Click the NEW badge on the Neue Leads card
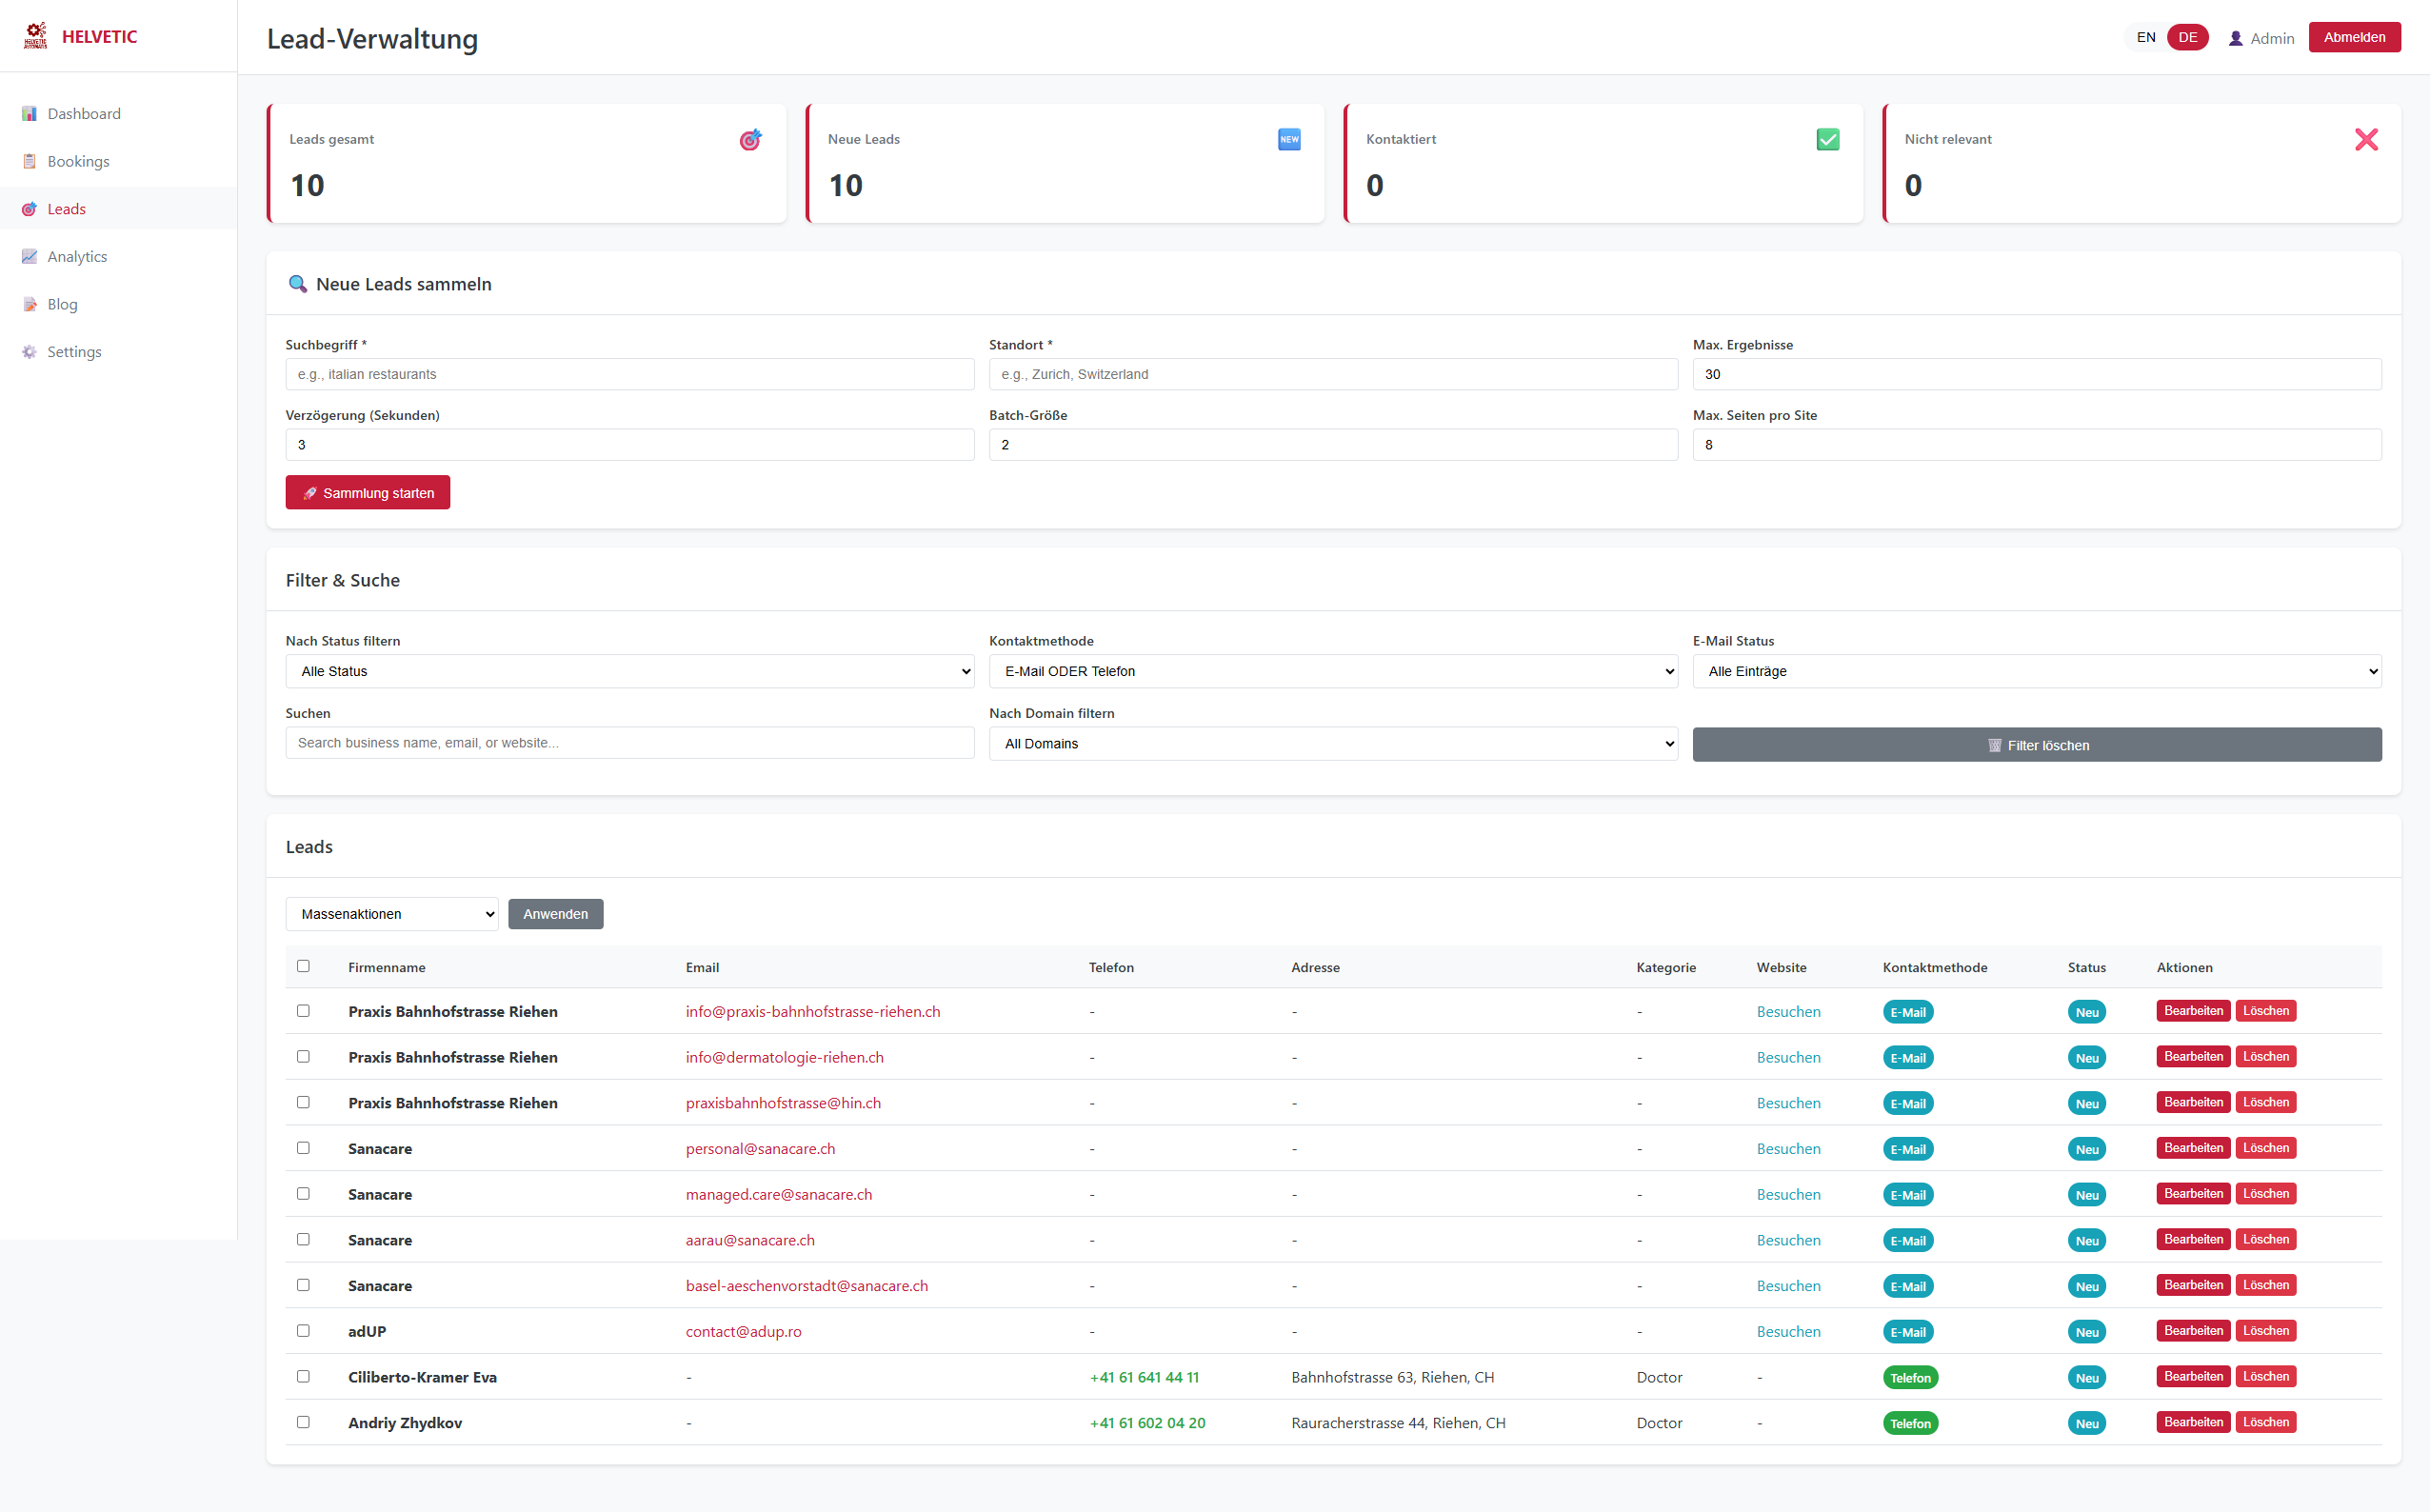Image resolution: width=2430 pixels, height=1512 pixels. (1289, 139)
